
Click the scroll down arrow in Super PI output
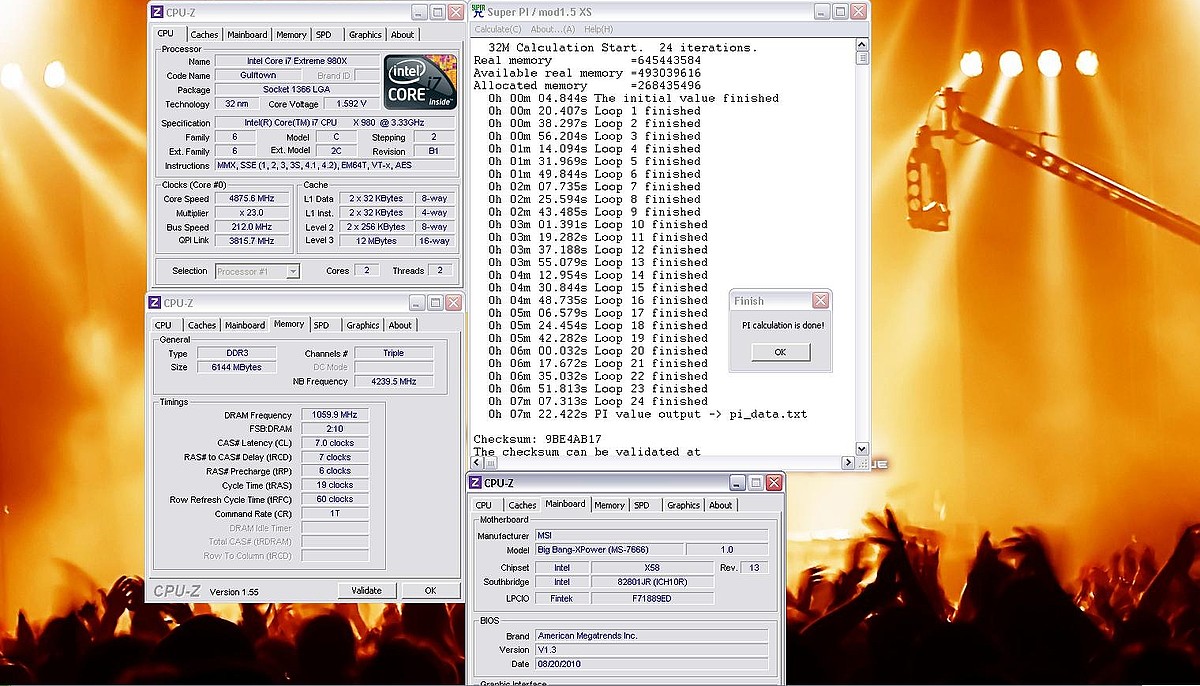coord(862,449)
